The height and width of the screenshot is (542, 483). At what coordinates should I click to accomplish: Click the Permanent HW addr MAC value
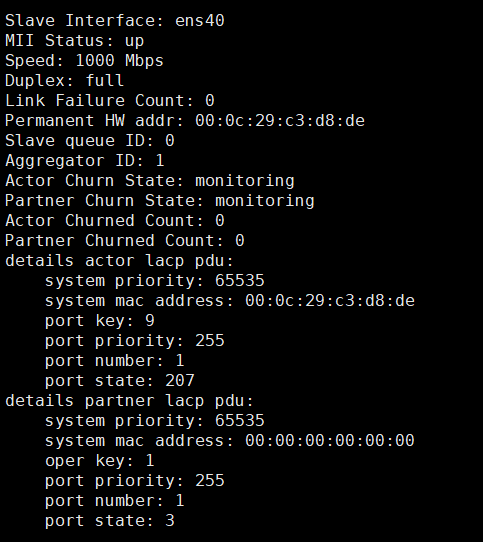(280, 121)
